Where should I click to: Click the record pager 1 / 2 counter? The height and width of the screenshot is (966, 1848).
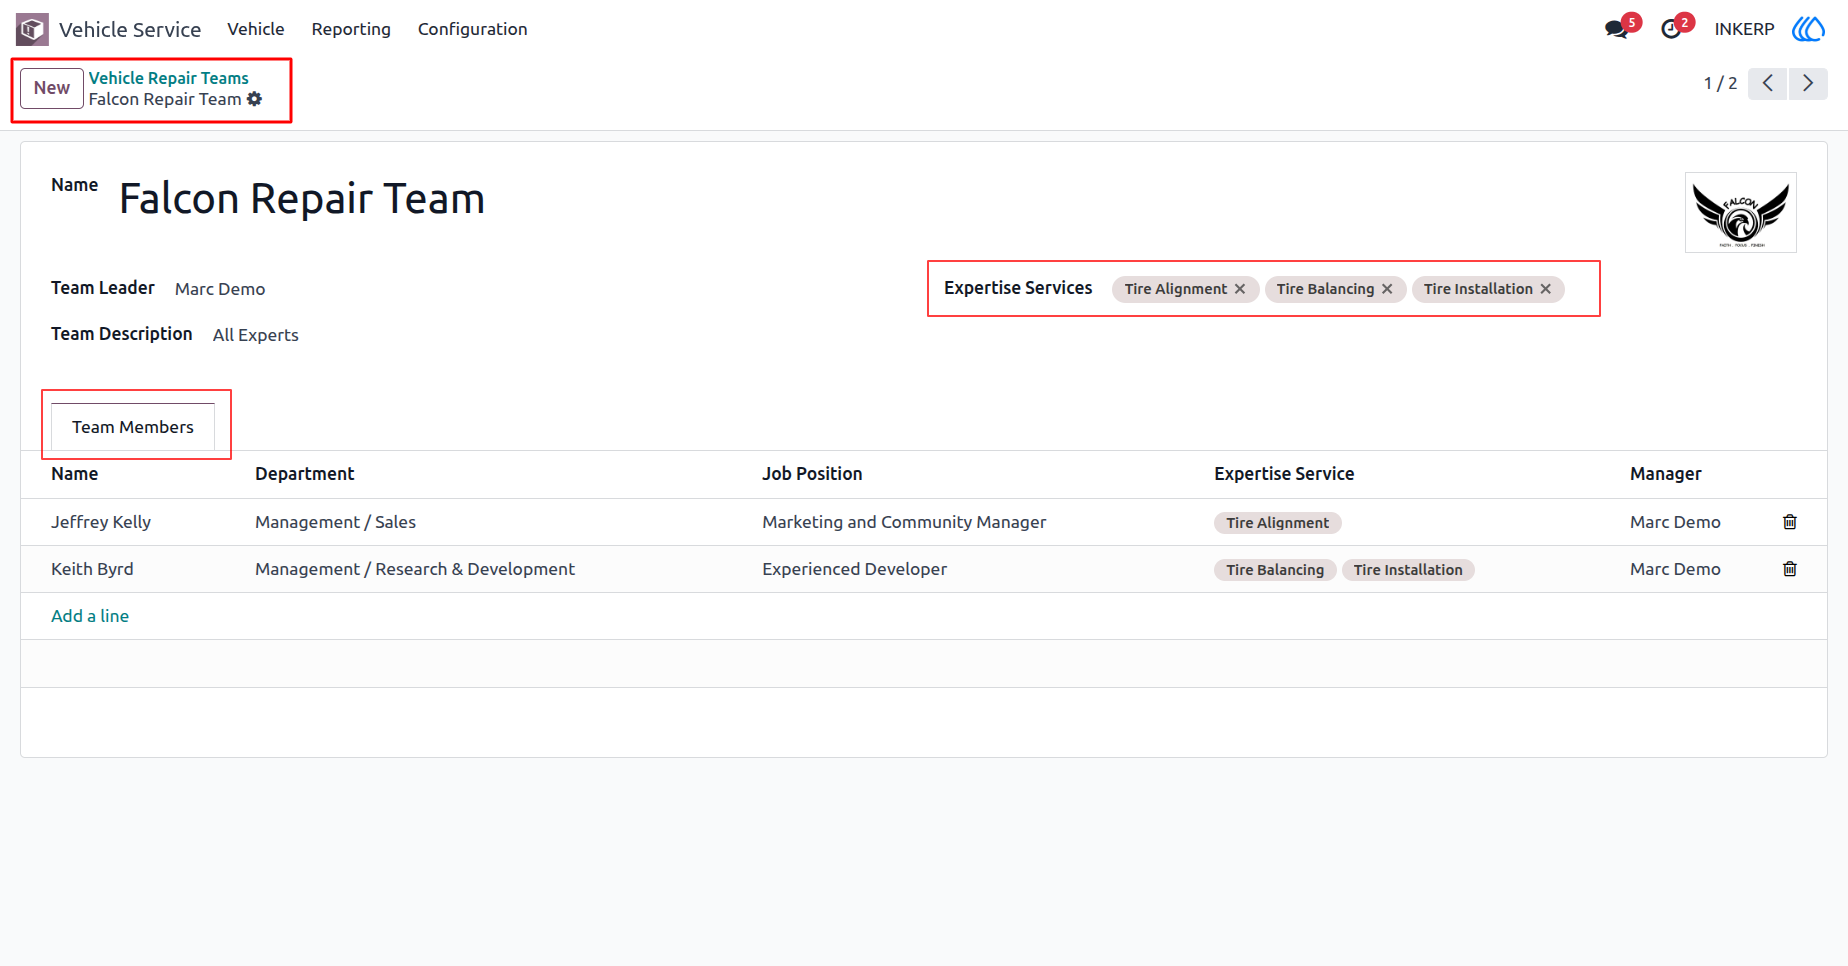(1720, 83)
